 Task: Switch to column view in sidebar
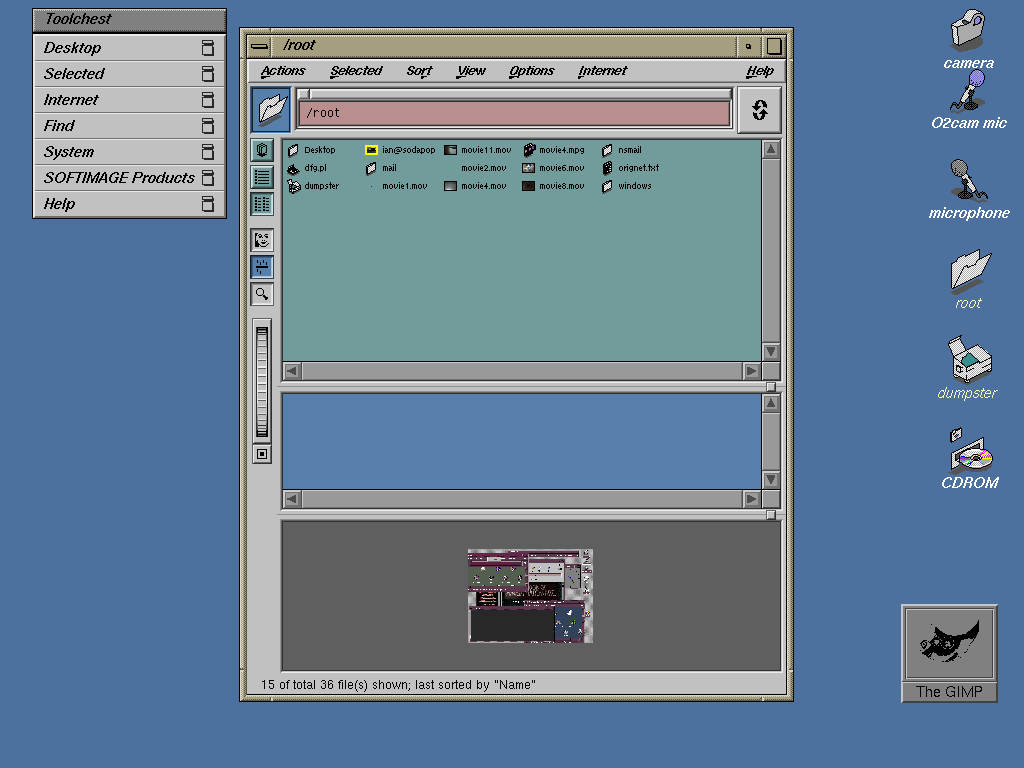pos(262,204)
